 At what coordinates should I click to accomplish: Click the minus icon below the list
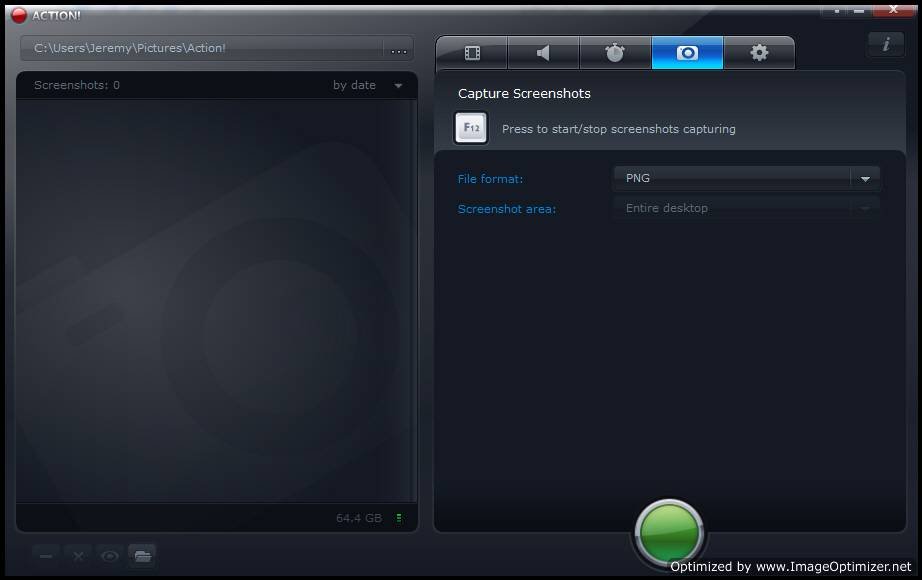coord(46,556)
